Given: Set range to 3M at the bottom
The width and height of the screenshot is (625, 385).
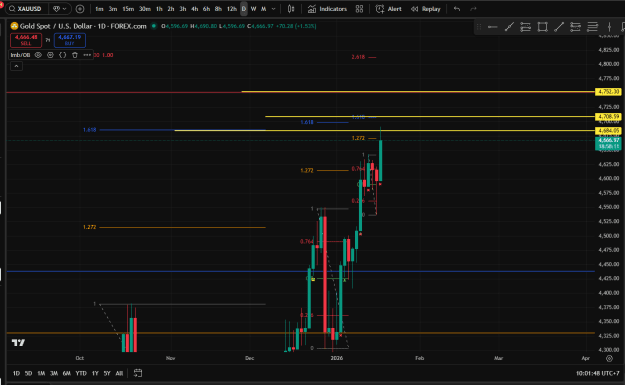Looking at the screenshot, I should [x=54, y=373].
